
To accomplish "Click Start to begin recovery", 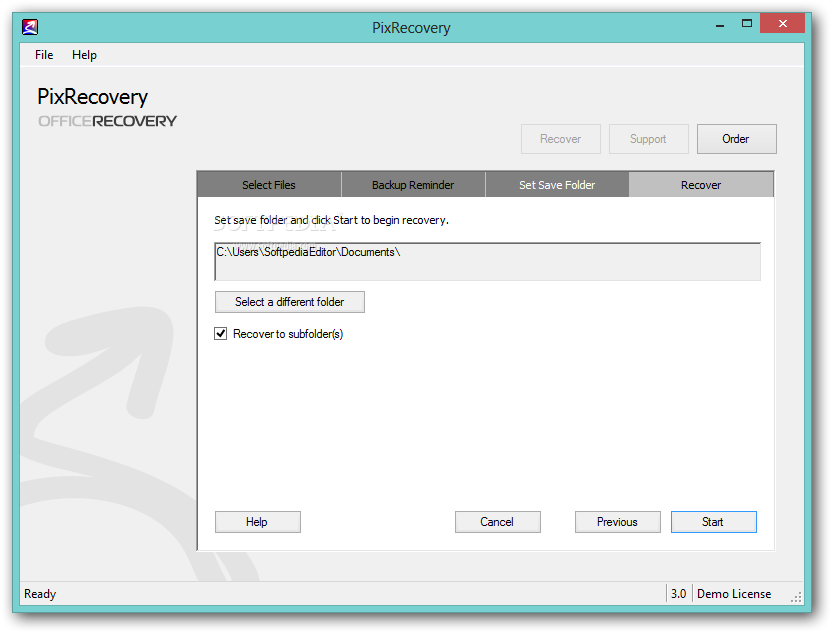I will pos(714,522).
